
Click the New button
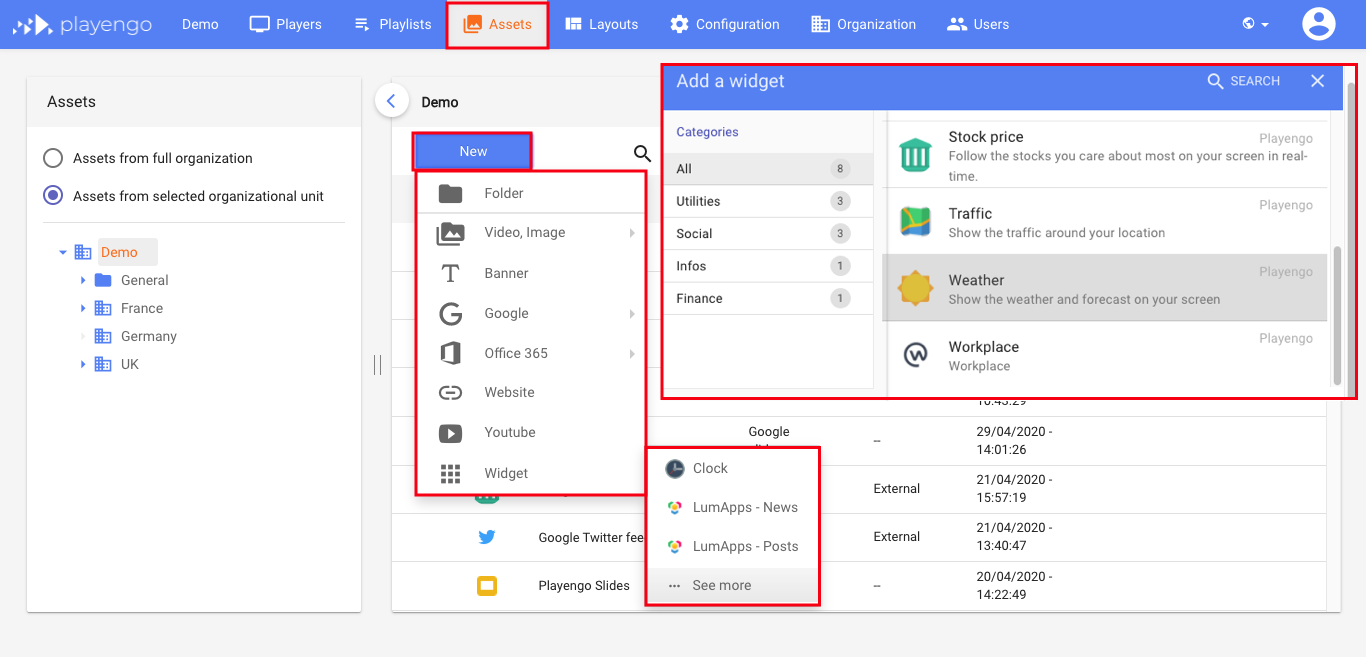[x=473, y=151]
